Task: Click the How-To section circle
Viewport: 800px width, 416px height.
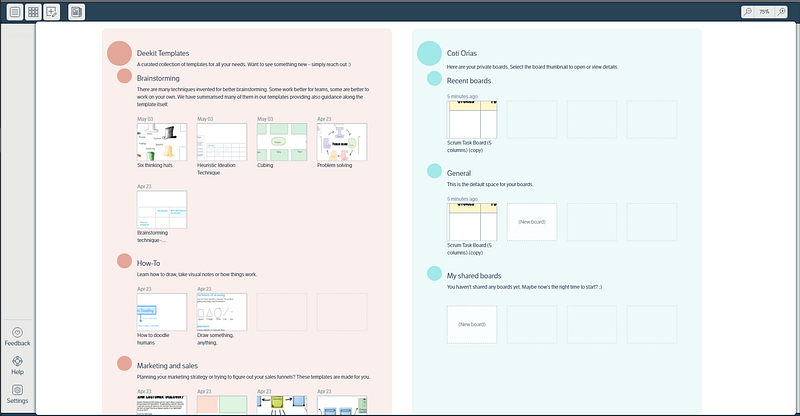Action: (124, 261)
